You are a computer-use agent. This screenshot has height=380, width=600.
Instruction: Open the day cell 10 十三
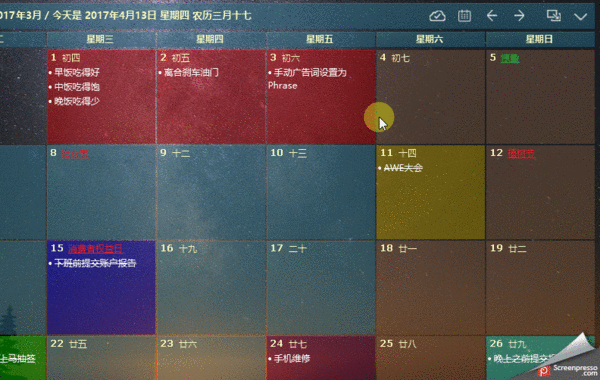click(x=321, y=192)
